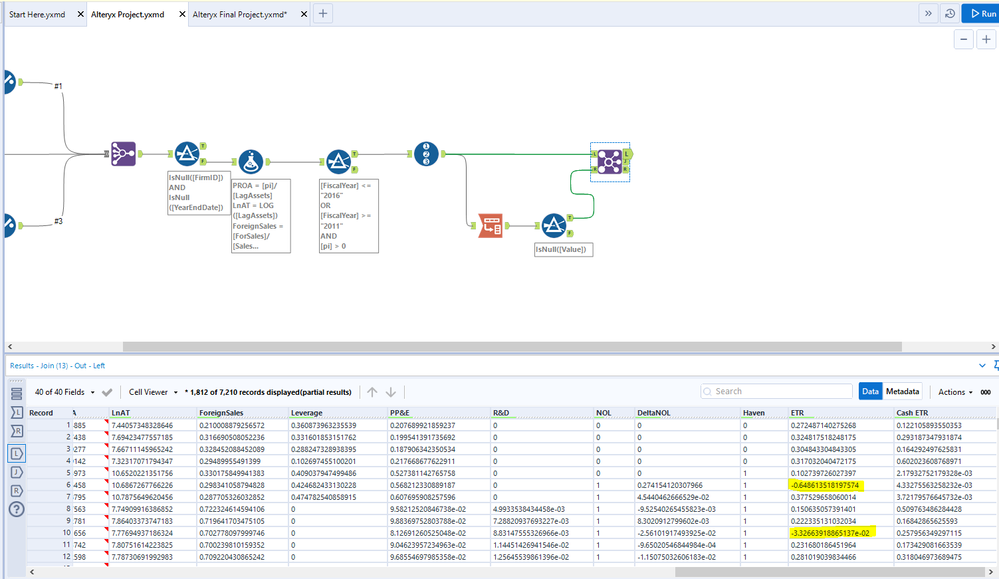Click the L output anchor icon in Results panel
This screenshot has height=579, width=999.
pyautogui.click(x=17, y=454)
